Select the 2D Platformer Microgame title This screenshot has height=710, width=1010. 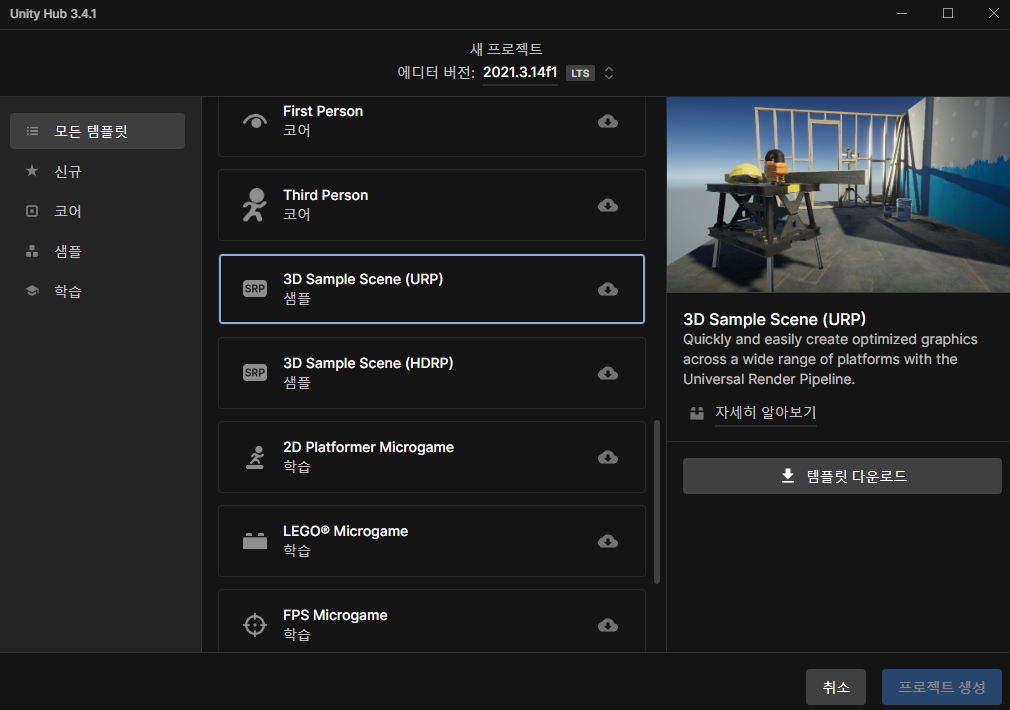(x=368, y=447)
